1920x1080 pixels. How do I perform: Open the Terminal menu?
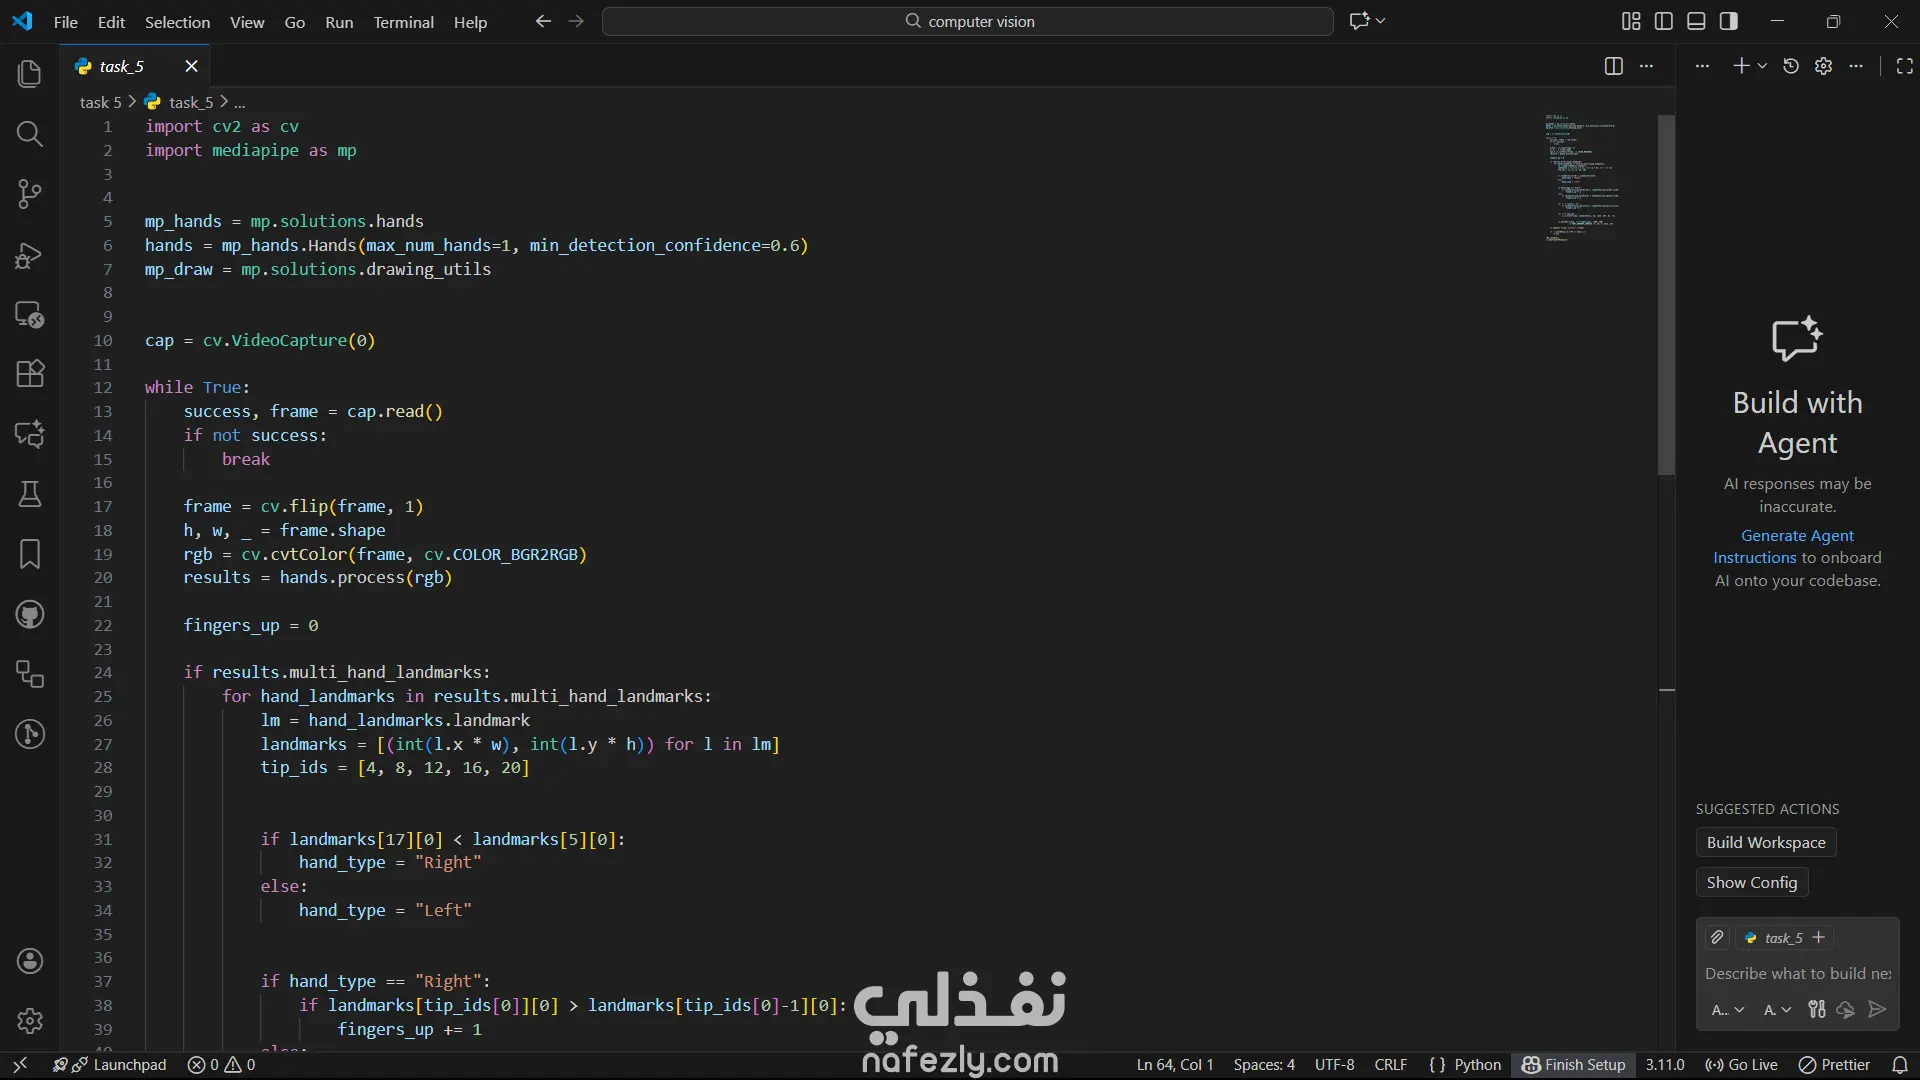pyautogui.click(x=403, y=22)
